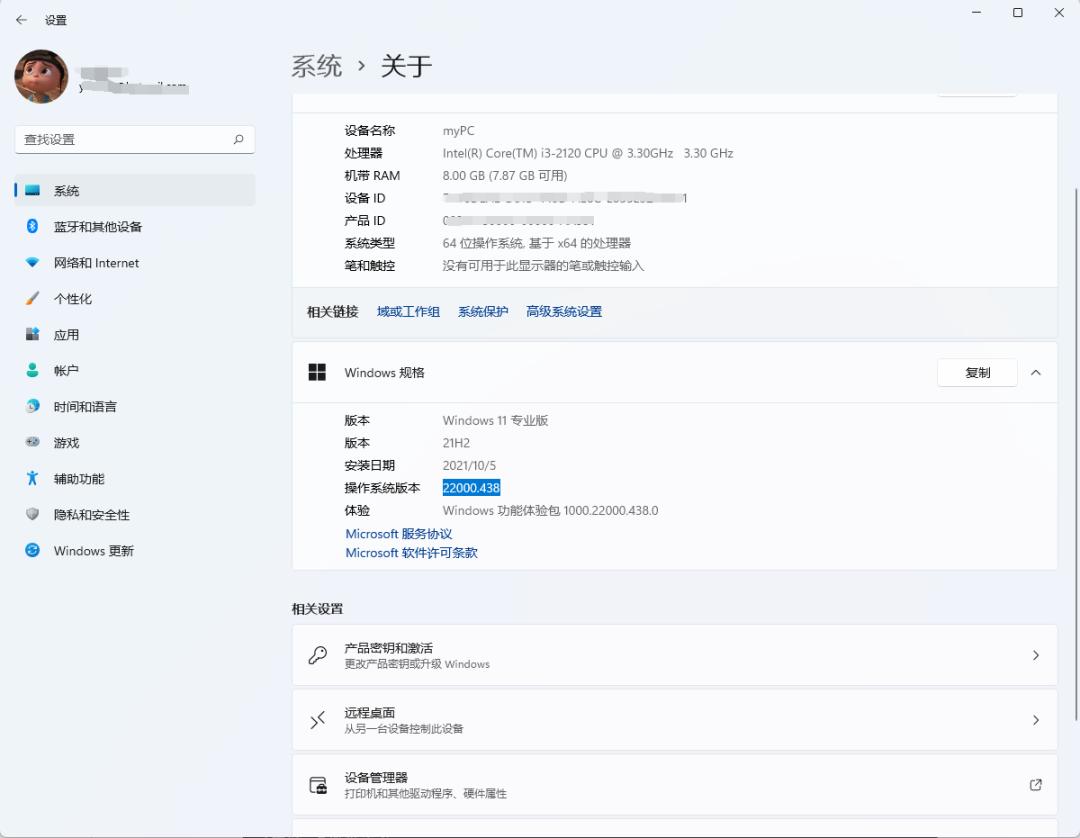This screenshot has height=838, width=1080.
Task: Open 辅助功能 settings
Action: (x=135, y=479)
